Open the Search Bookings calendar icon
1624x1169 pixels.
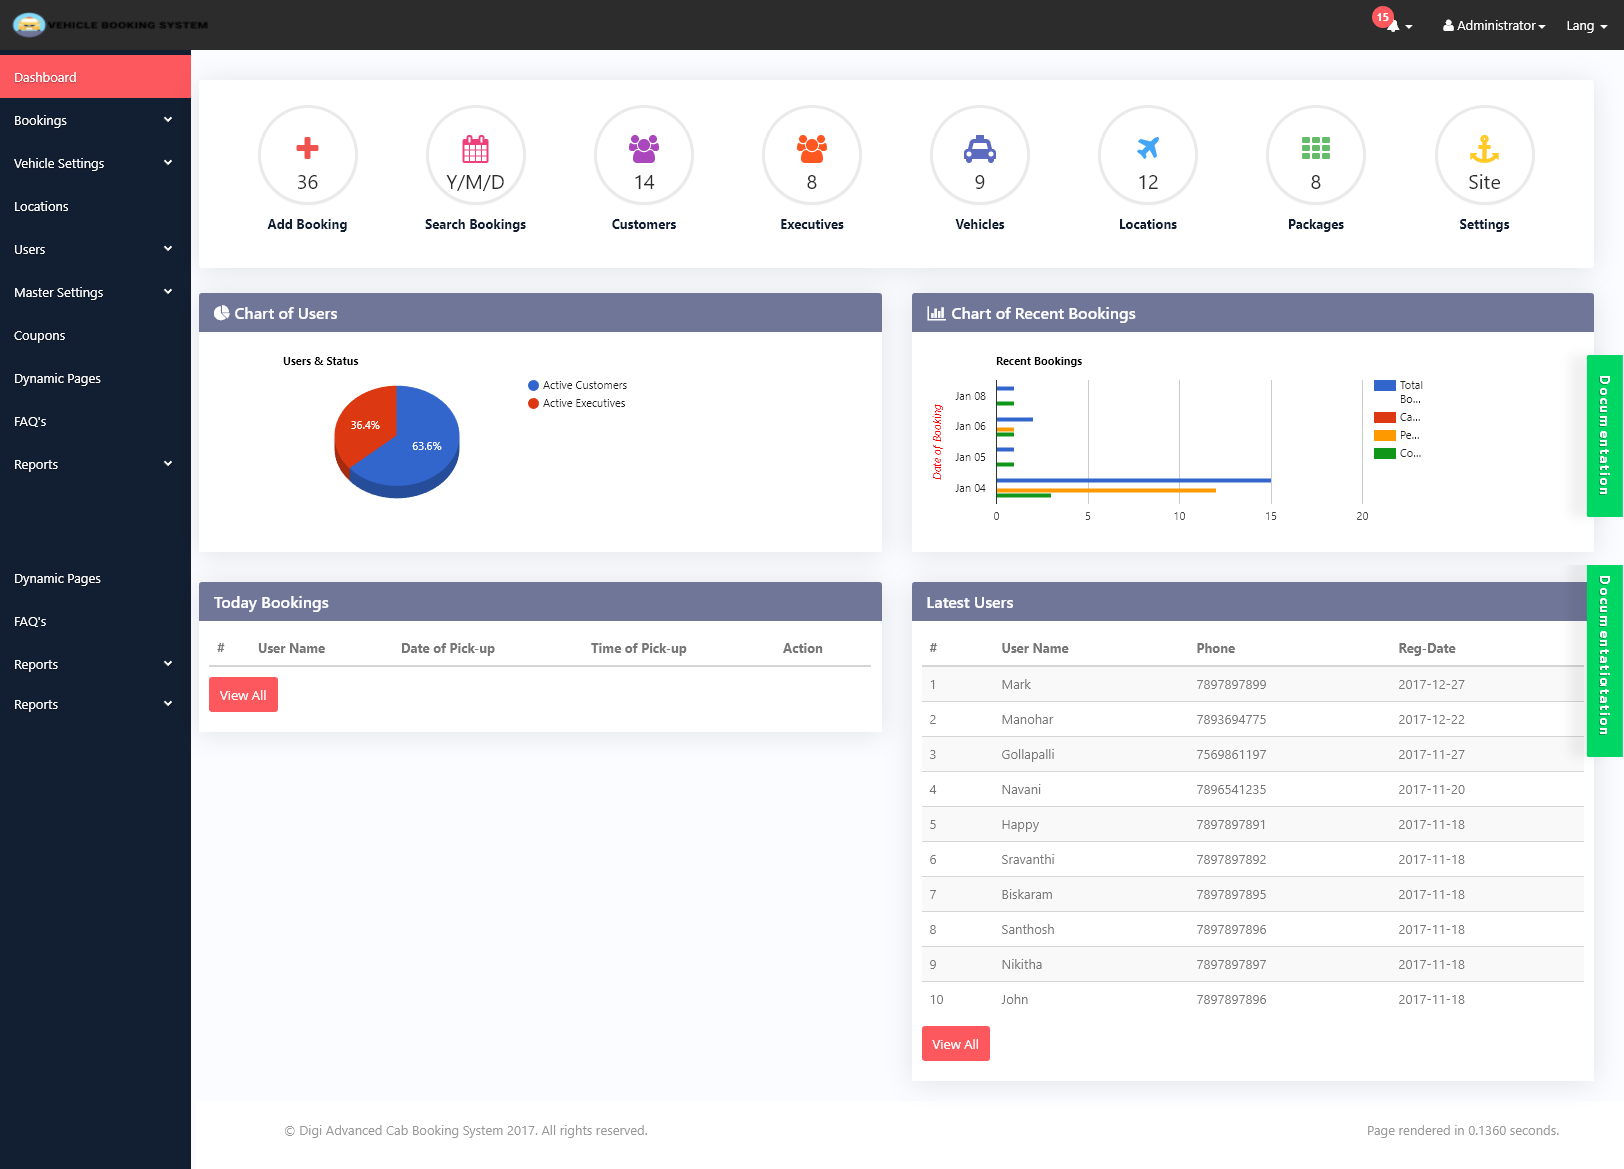pos(475,149)
